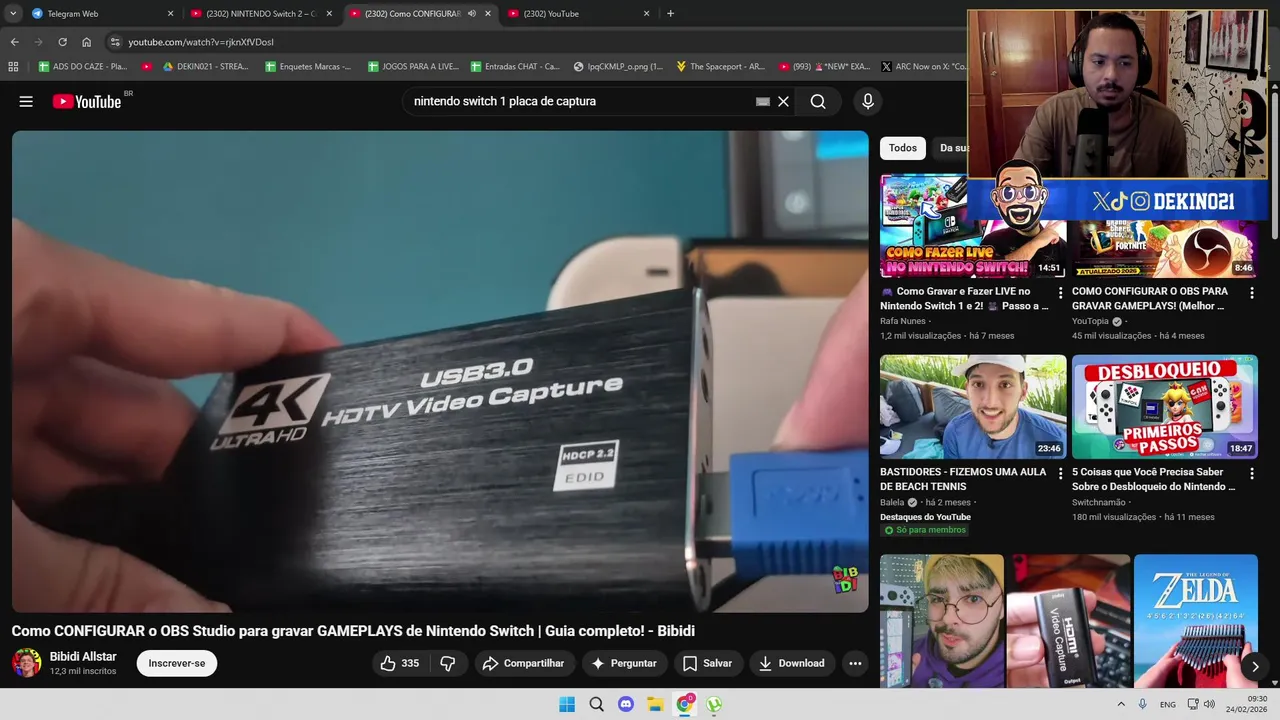The width and height of the screenshot is (1280, 720).
Task: Open the browser home page button
Action: (x=86, y=42)
